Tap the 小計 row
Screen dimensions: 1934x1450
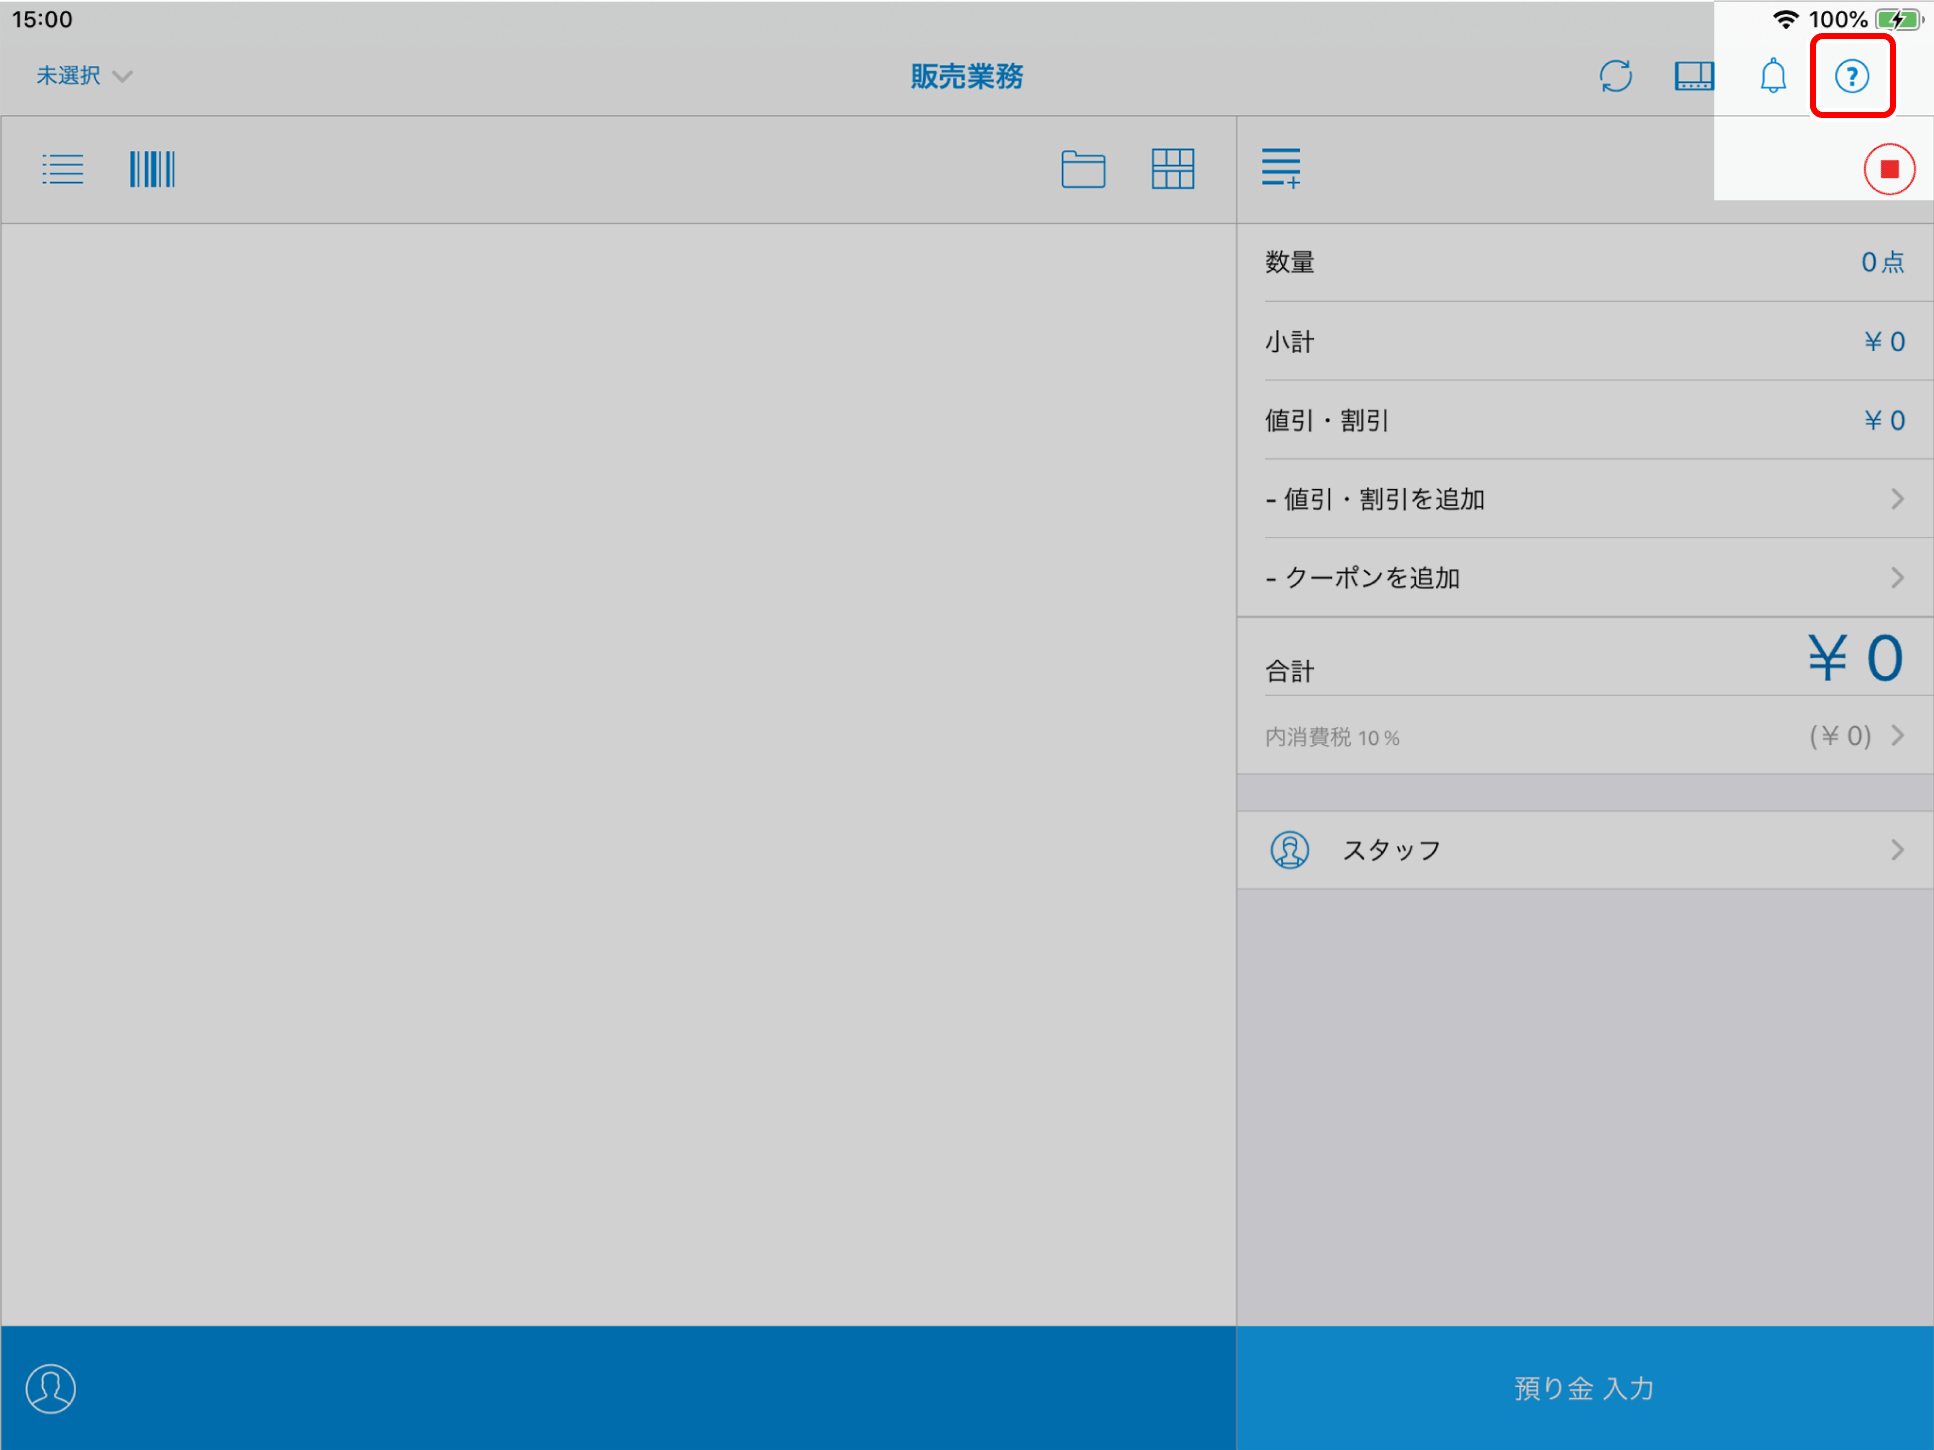tap(1585, 341)
